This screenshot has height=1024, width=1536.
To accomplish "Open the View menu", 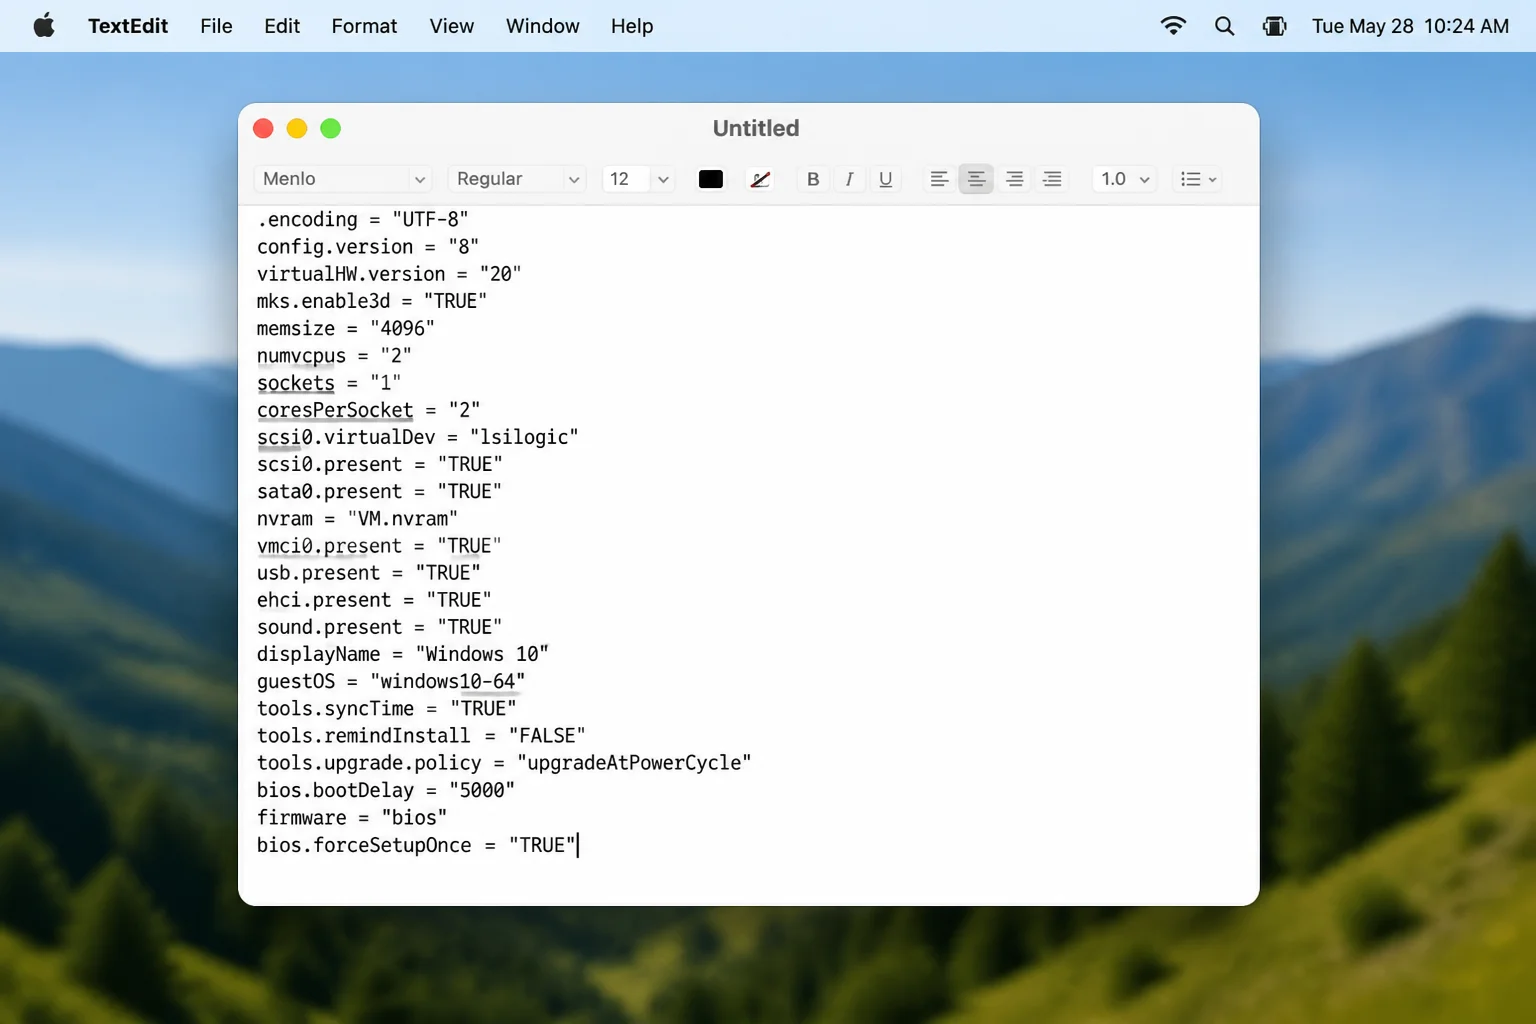I will (452, 26).
